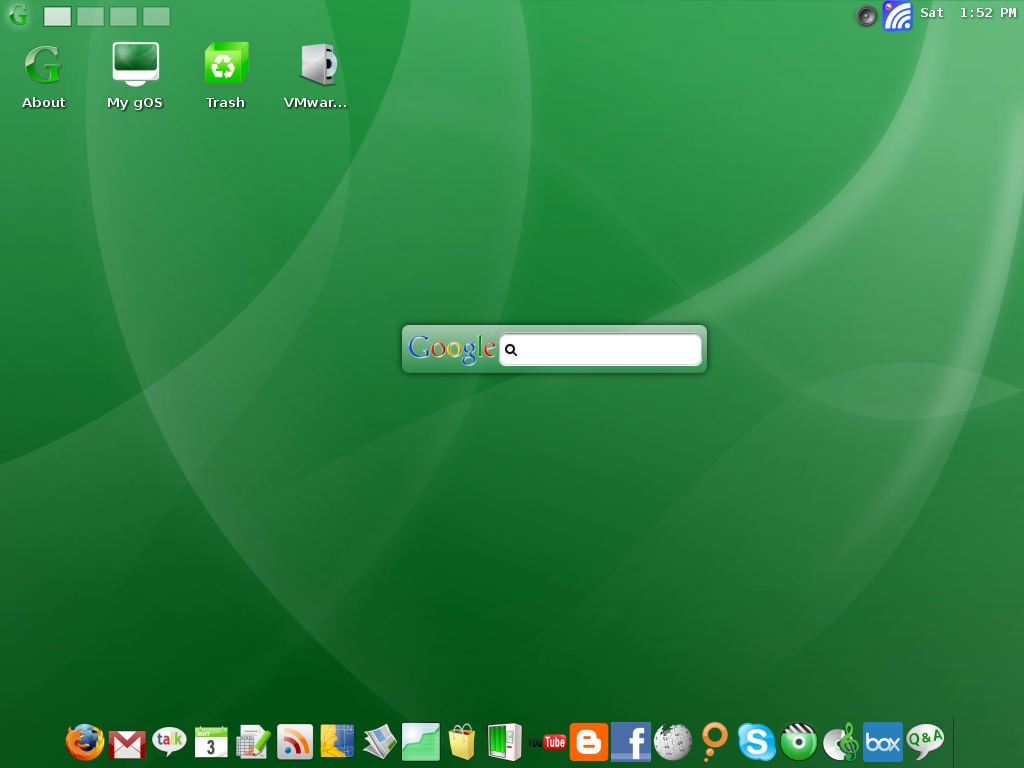Start Skype from the dock
This screenshot has height=768, width=1024.
tap(757, 742)
